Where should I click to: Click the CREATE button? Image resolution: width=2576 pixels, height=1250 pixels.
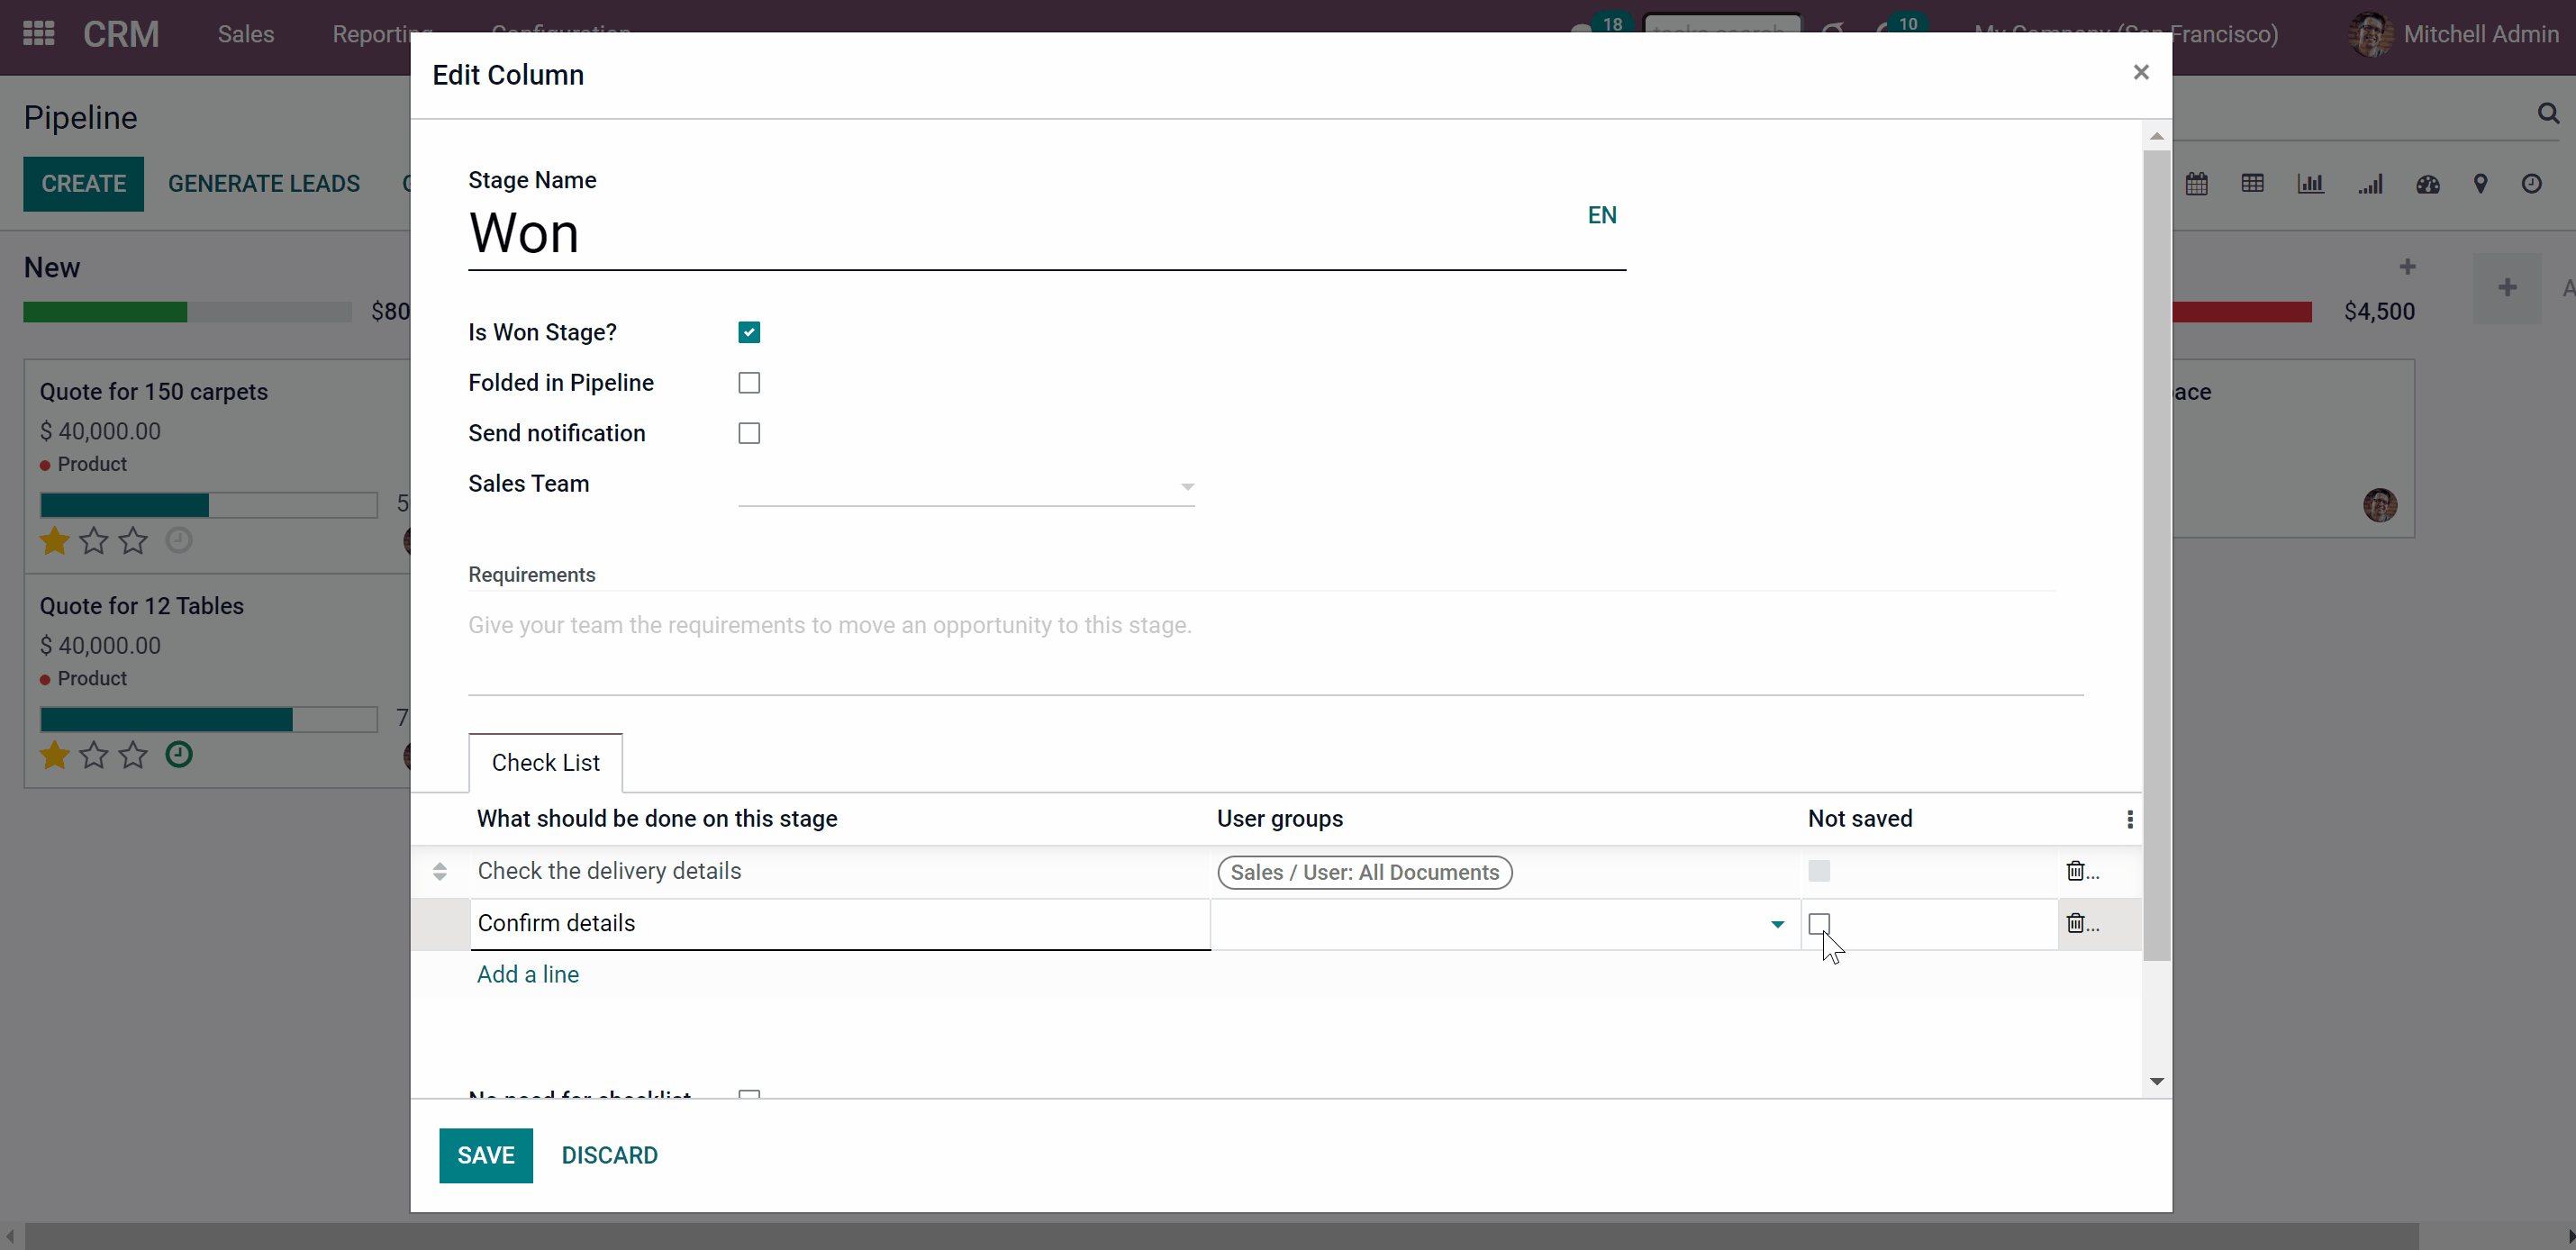tap(84, 184)
